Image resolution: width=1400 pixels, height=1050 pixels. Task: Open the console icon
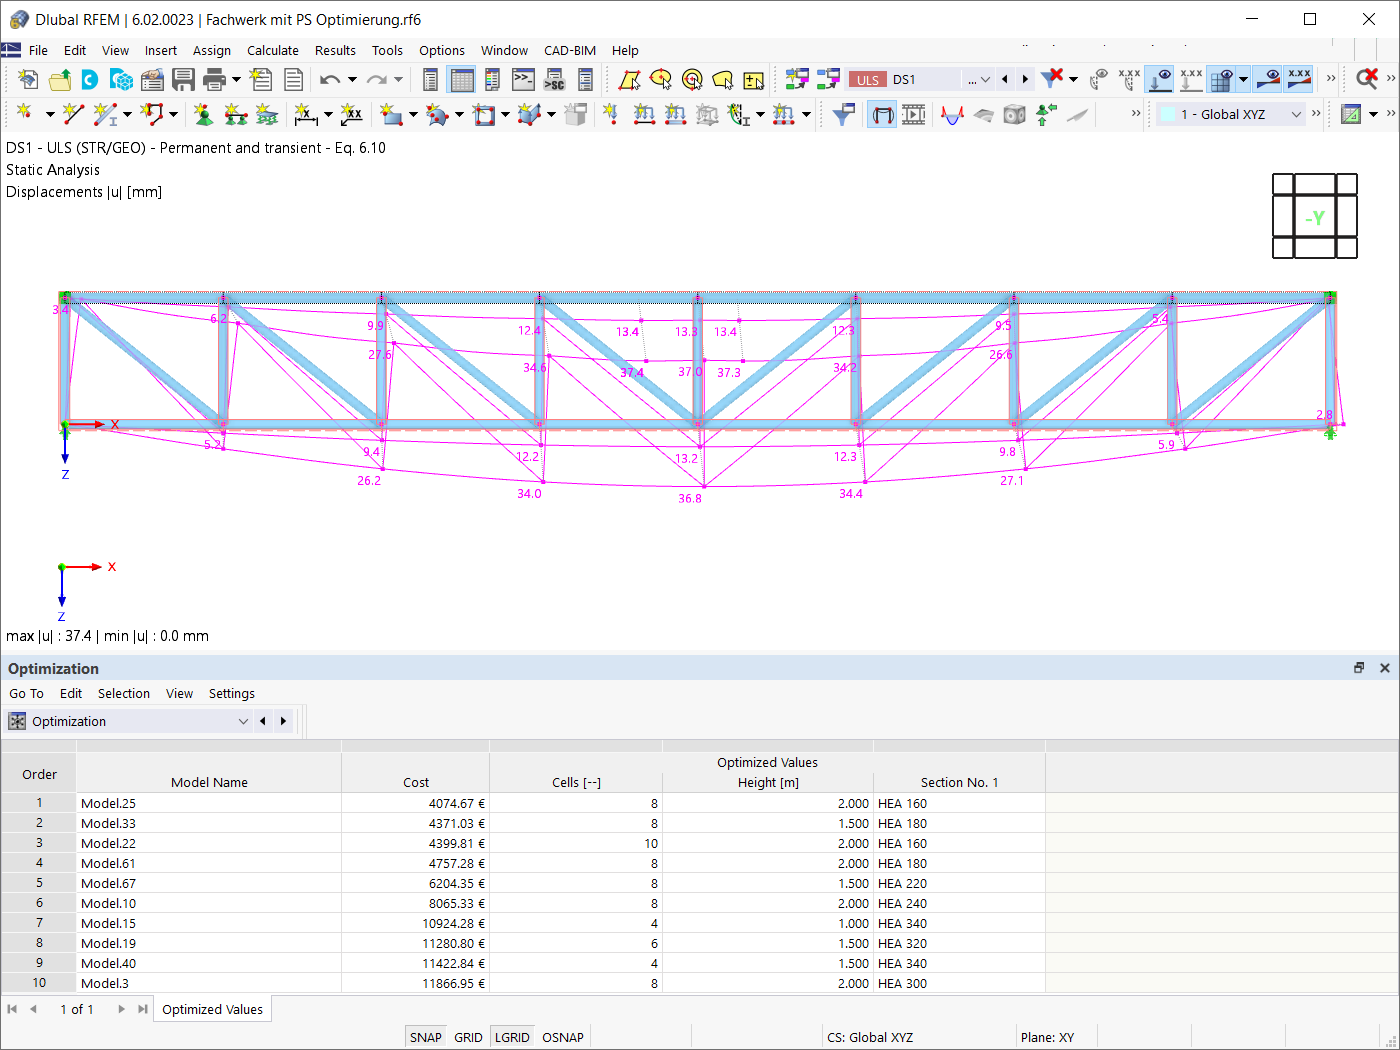(523, 80)
